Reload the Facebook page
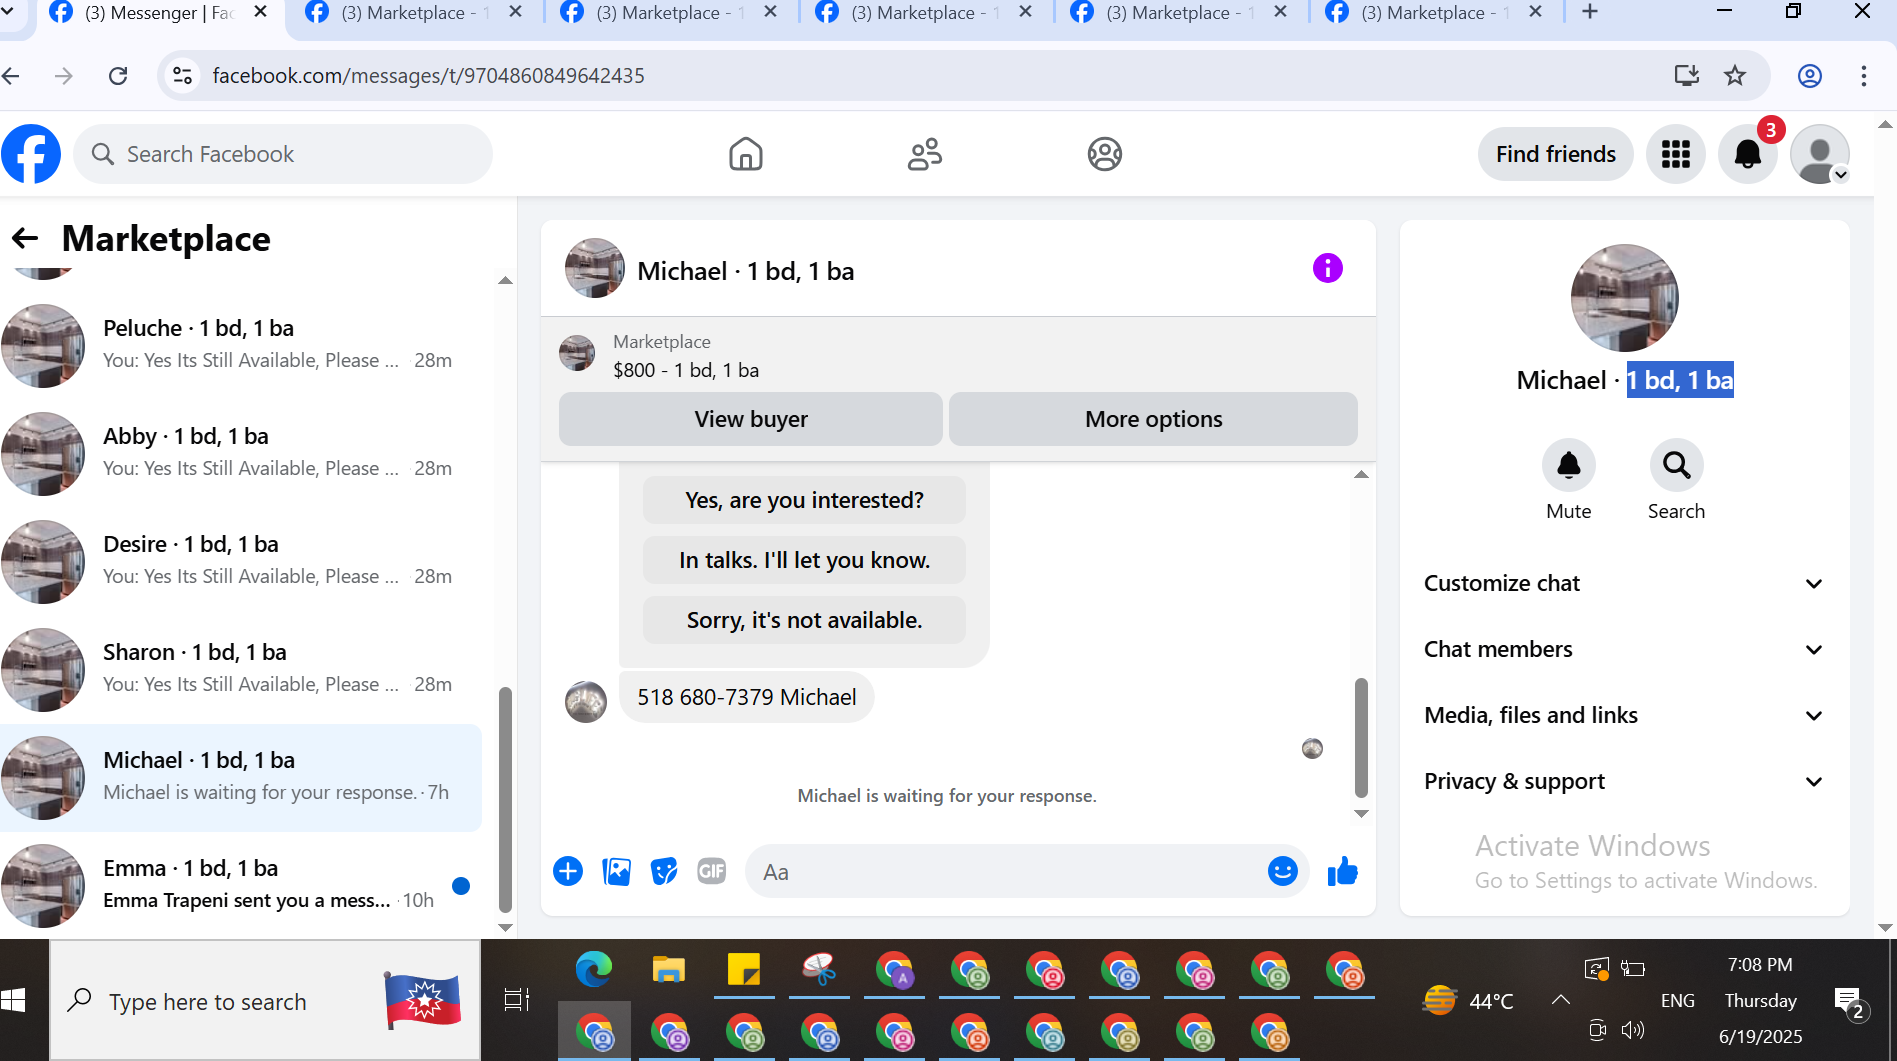Image resolution: width=1897 pixels, height=1061 pixels. click(118, 76)
